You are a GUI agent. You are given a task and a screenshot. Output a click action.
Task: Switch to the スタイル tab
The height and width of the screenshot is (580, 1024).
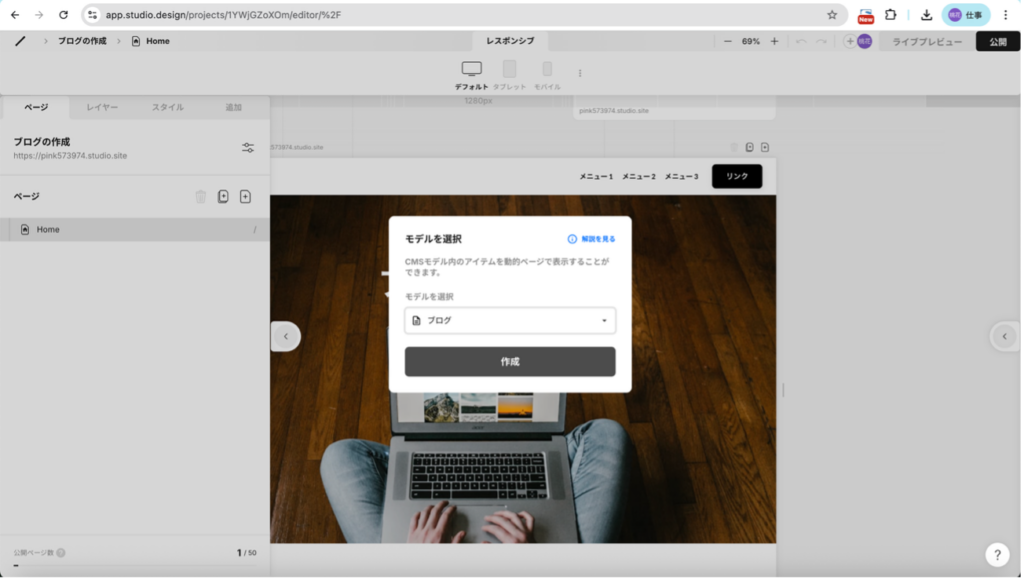[167, 107]
